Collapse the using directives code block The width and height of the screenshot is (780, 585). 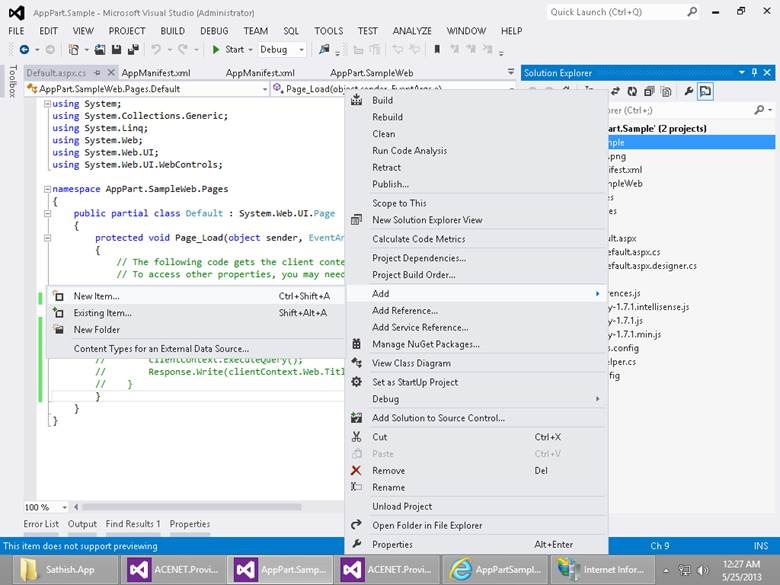47,103
